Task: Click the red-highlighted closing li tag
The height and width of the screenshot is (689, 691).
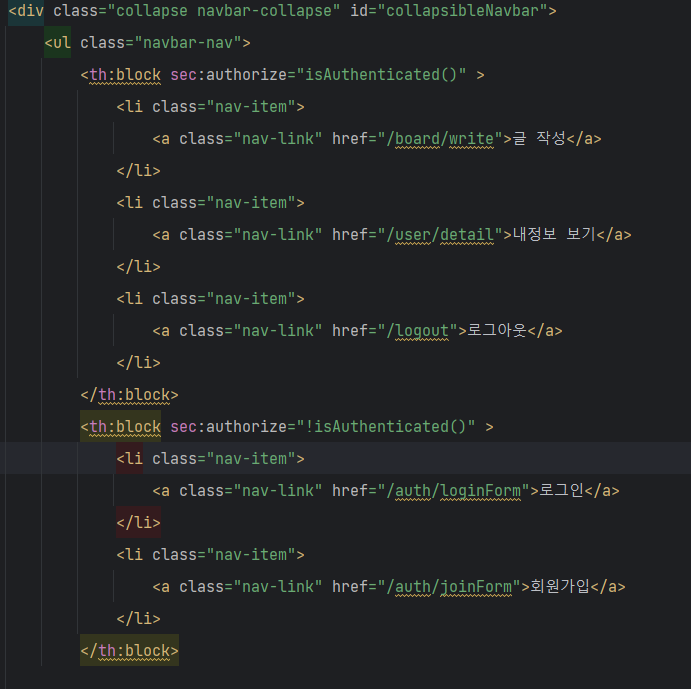Action: click(138, 523)
